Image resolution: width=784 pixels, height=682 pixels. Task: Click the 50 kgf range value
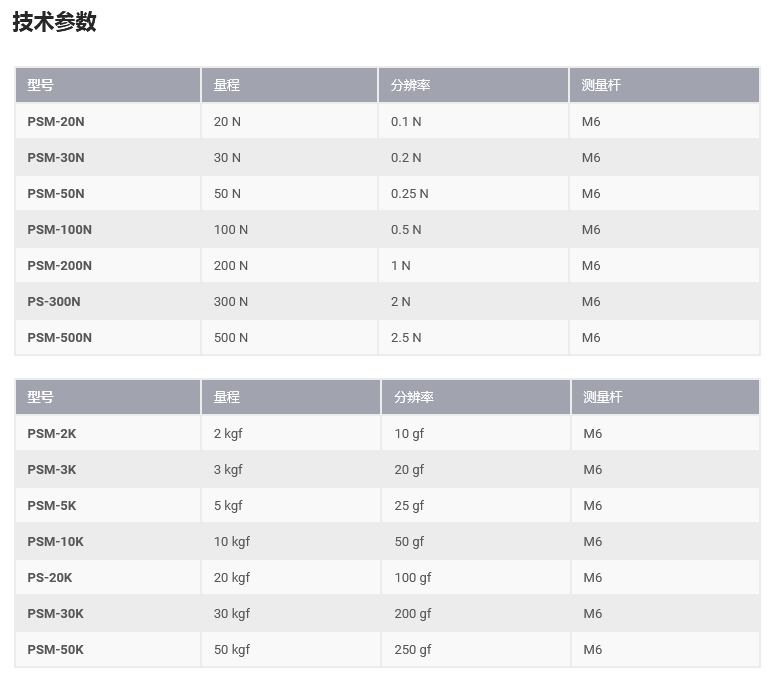232,650
